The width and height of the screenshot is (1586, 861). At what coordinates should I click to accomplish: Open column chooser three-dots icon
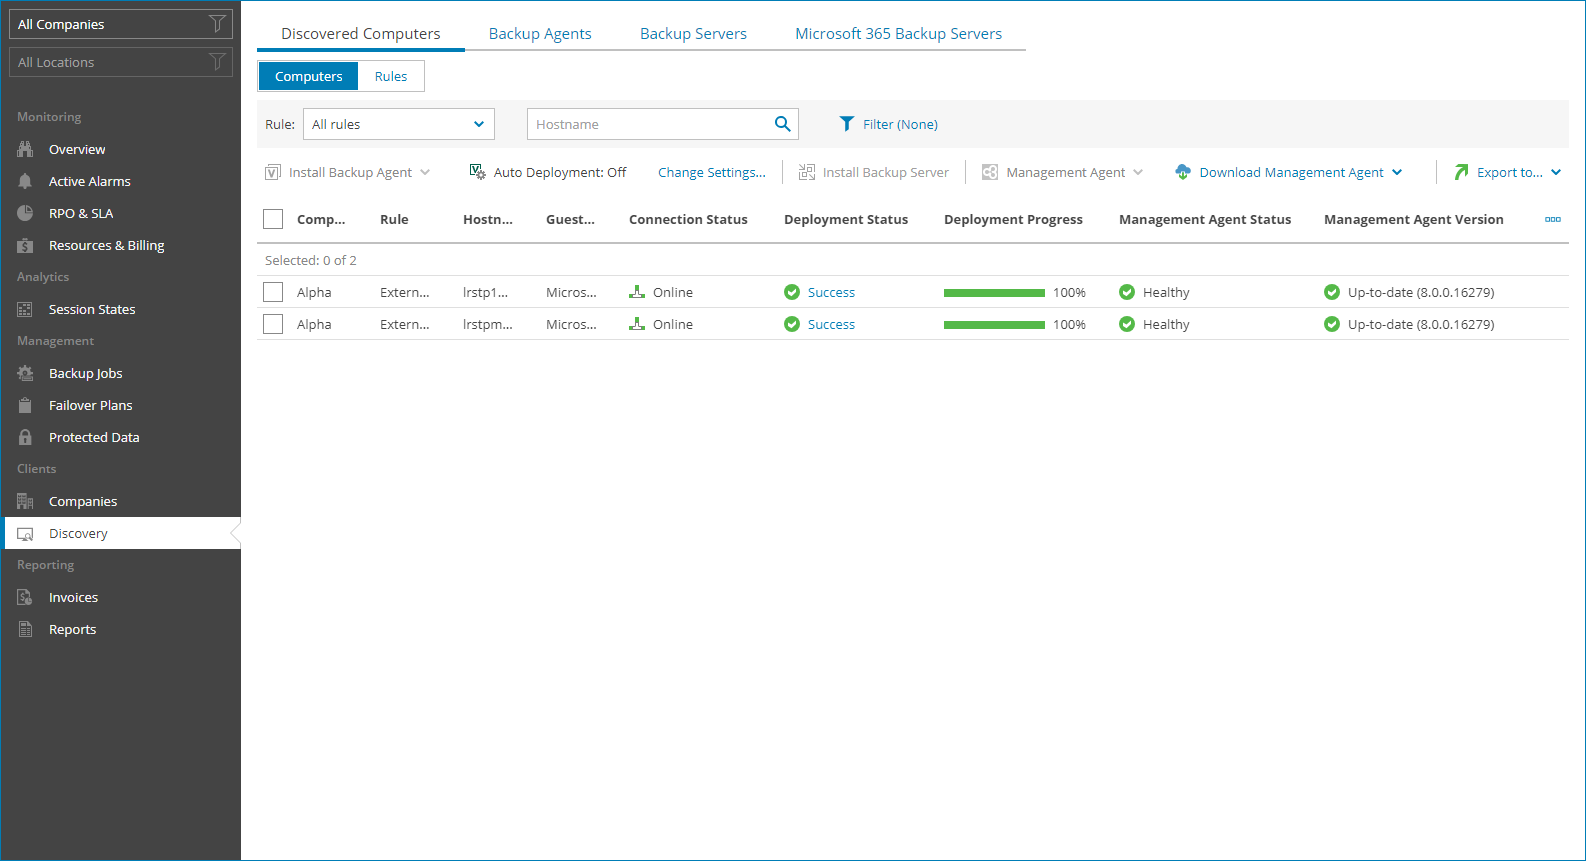pyautogui.click(x=1552, y=219)
